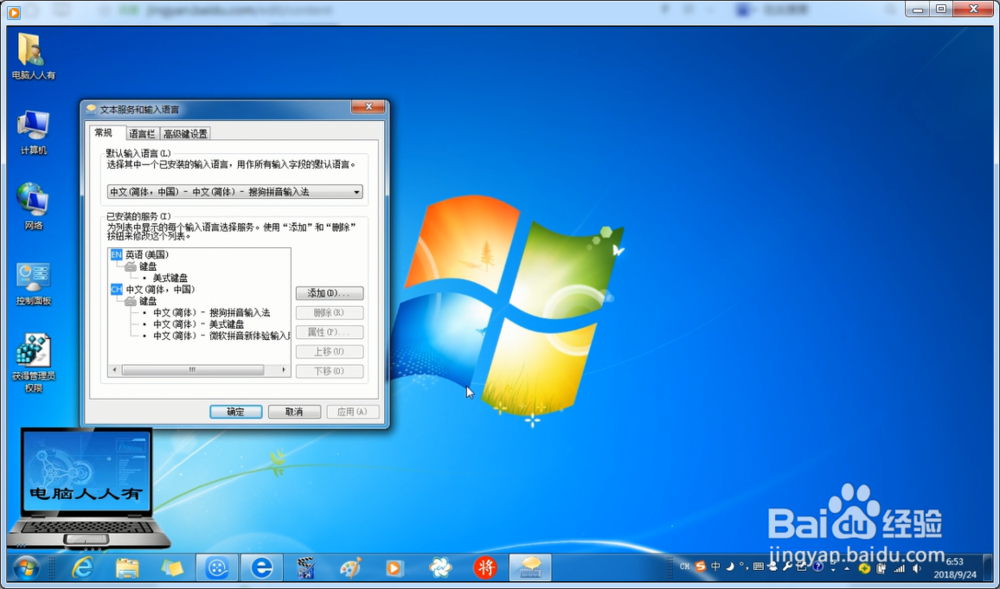Open the wrench settings icon in language bar

(787, 567)
